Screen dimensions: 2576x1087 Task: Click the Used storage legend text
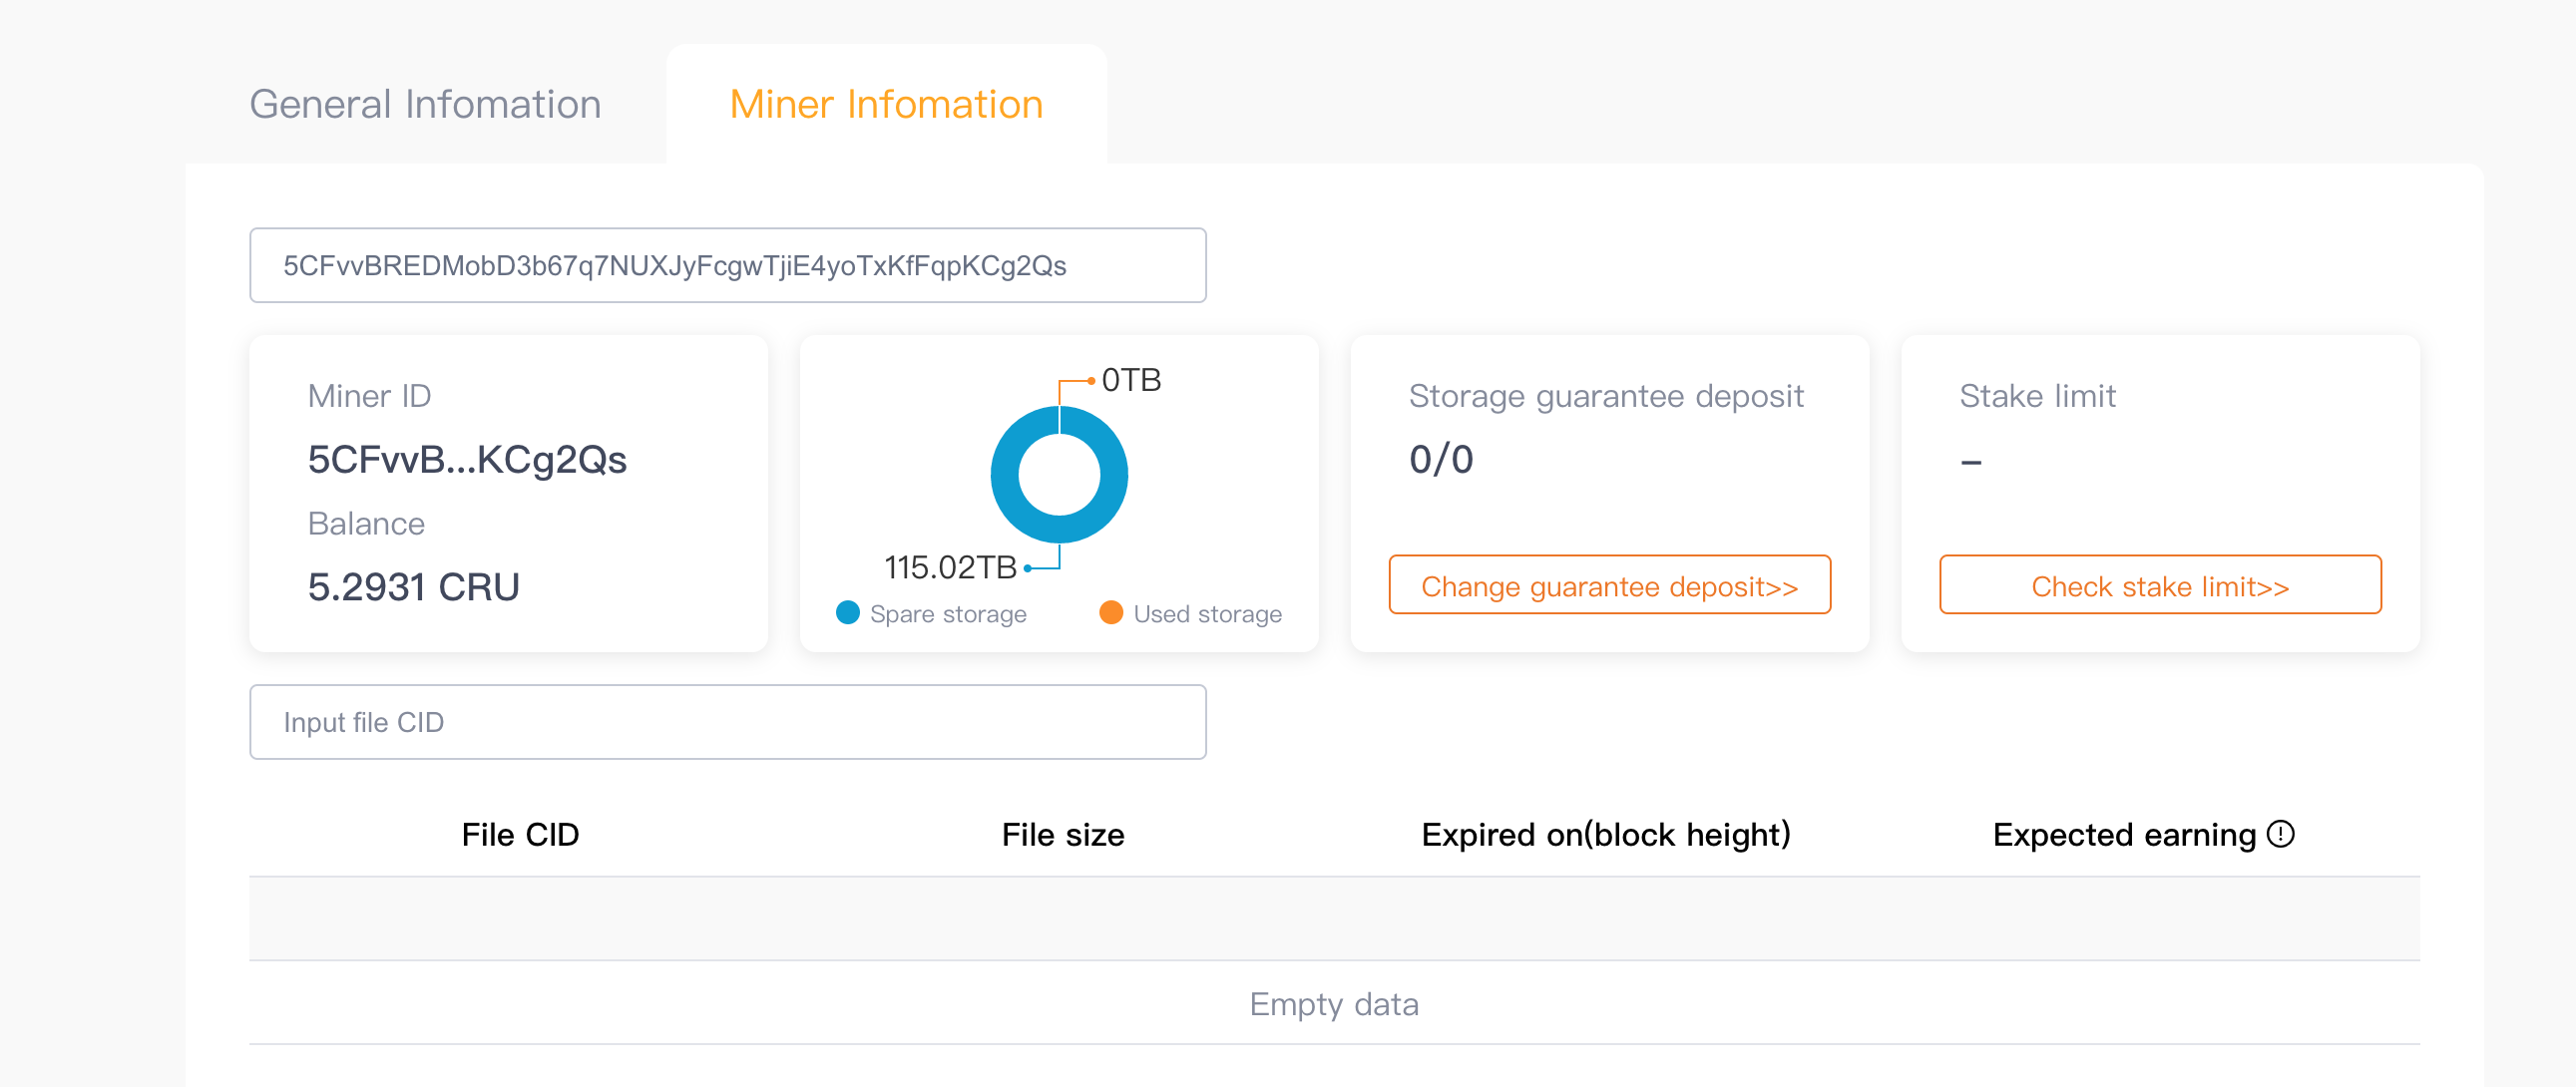click(x=1207, y=613)
